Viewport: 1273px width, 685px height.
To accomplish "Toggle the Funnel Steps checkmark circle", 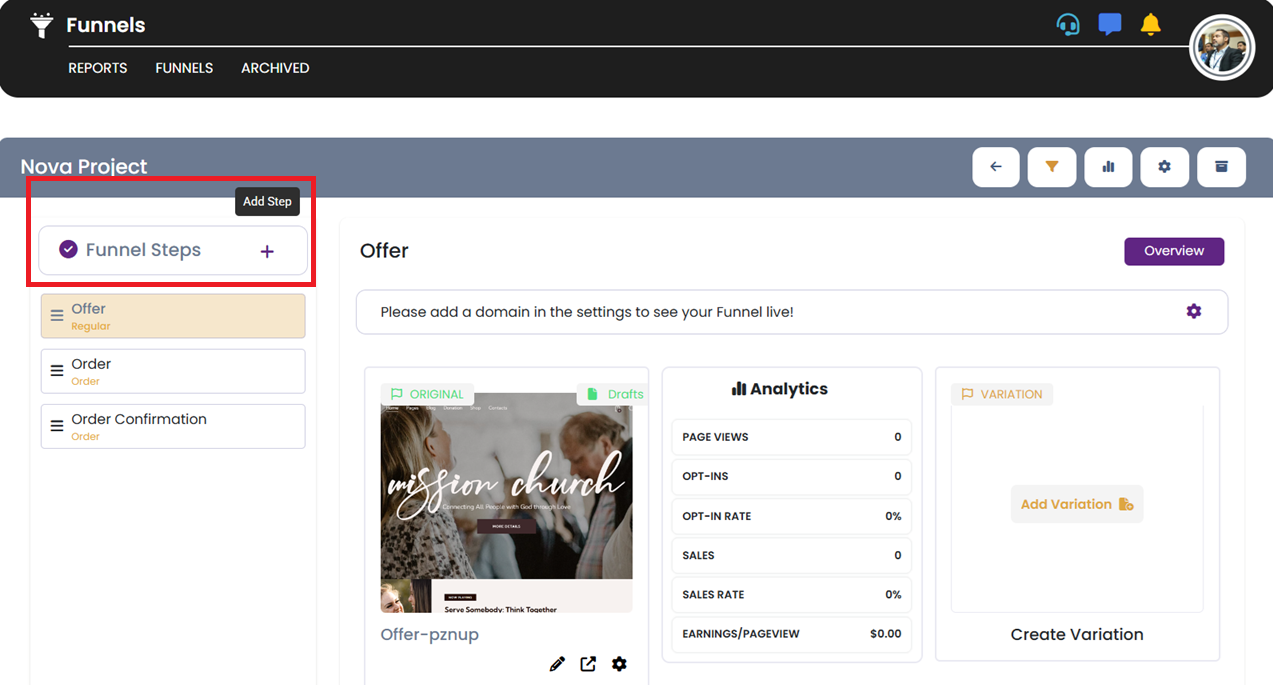I will coord(68,249).
